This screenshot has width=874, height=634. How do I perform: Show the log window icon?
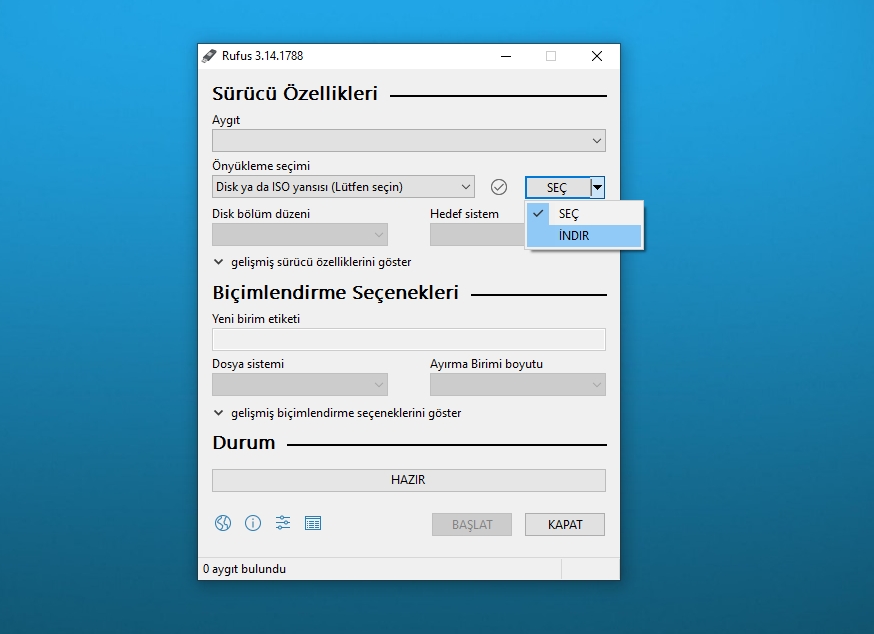pyautogui.click(x=313, y=523)
